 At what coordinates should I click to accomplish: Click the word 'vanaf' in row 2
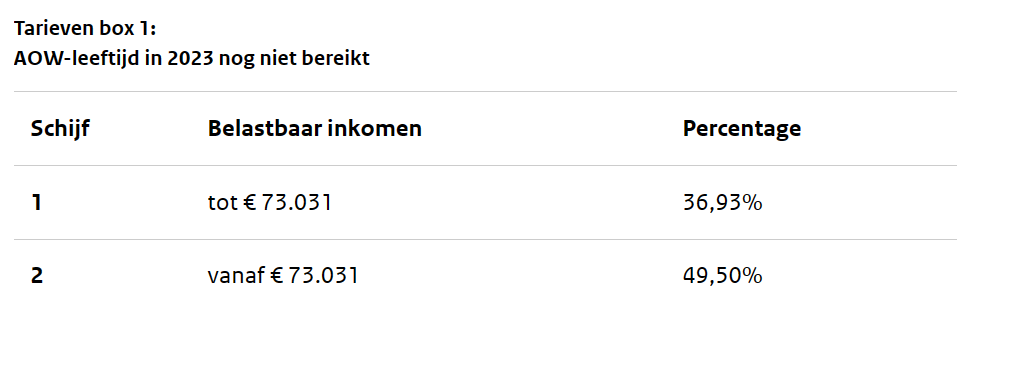pyautogui.click(x=236, y=276)
